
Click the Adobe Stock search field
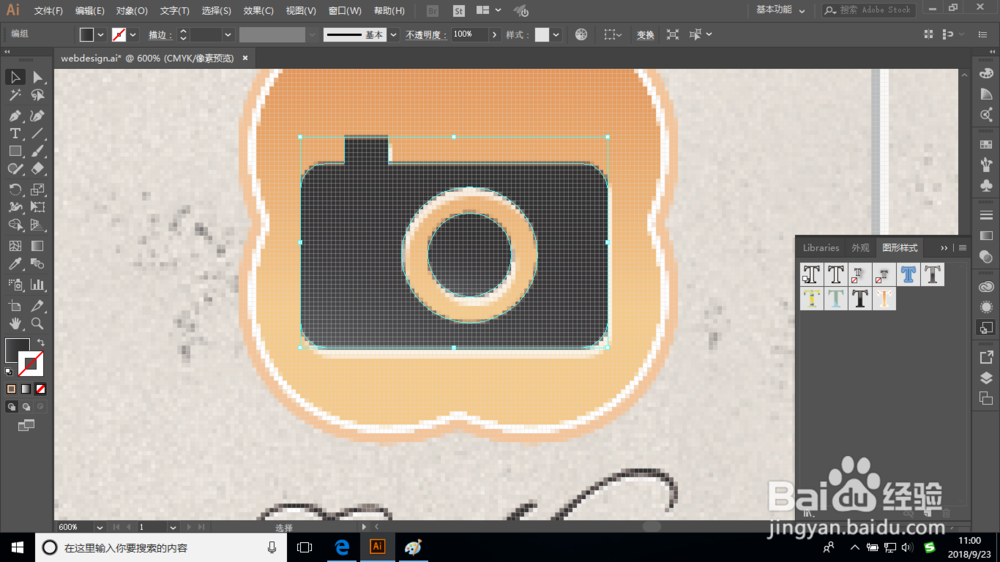tap(869, 10)
